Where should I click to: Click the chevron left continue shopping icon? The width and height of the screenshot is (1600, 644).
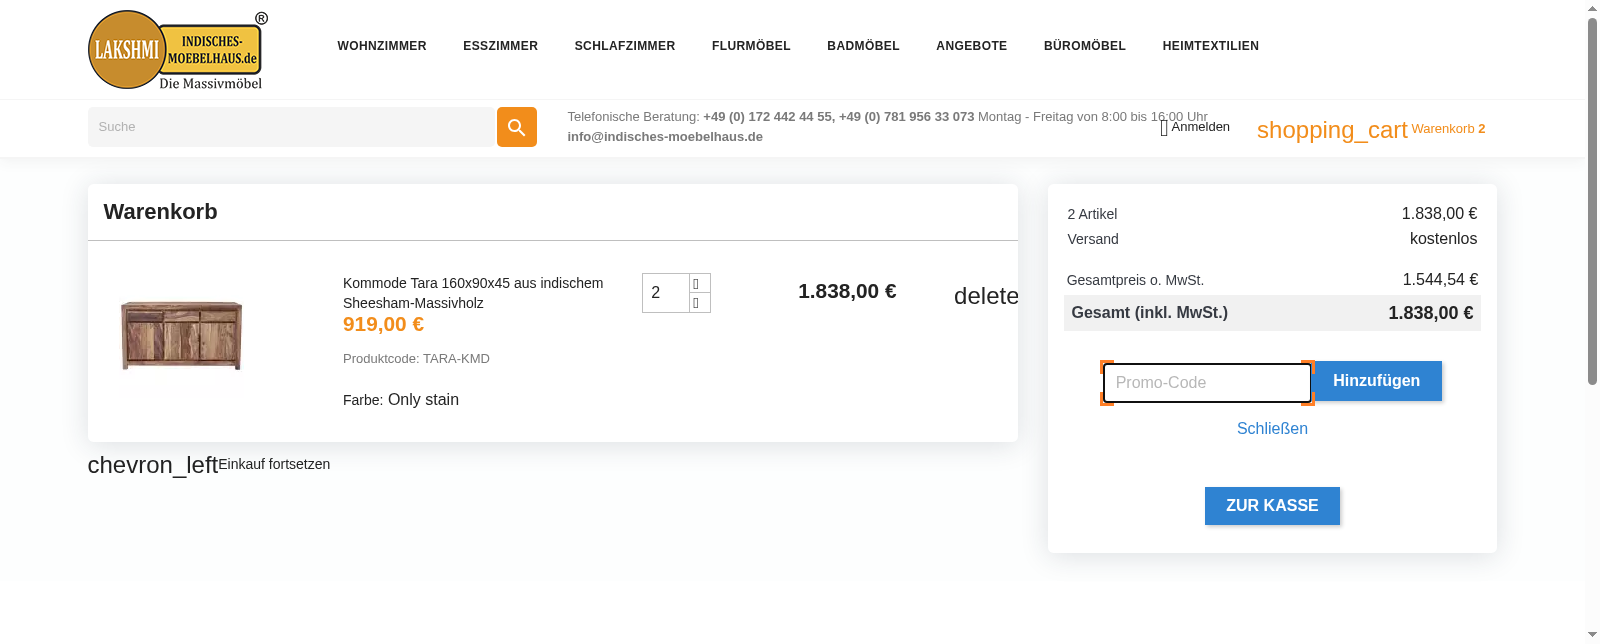[152, 465]
